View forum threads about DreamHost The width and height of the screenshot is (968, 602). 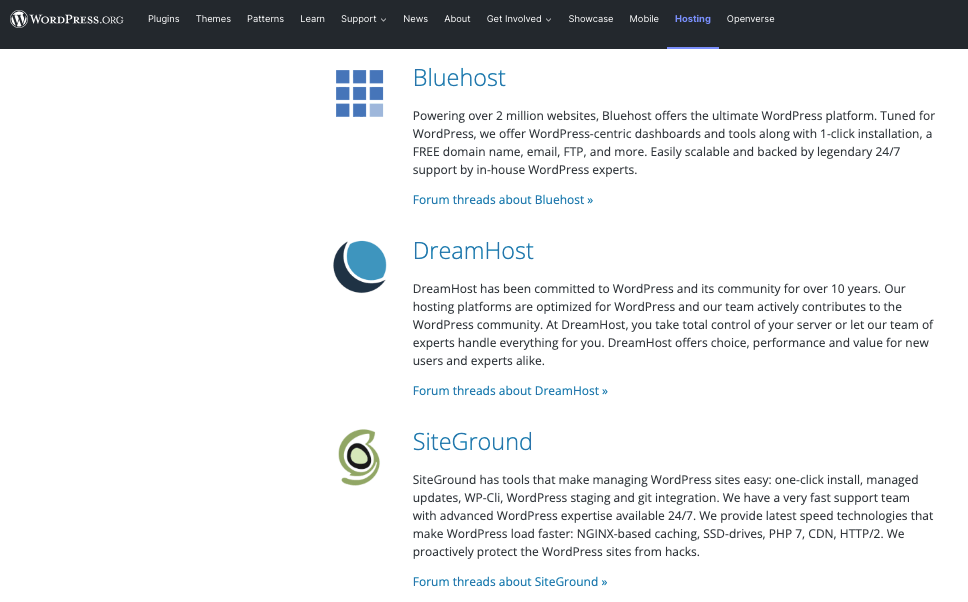(x=510, y=391)
